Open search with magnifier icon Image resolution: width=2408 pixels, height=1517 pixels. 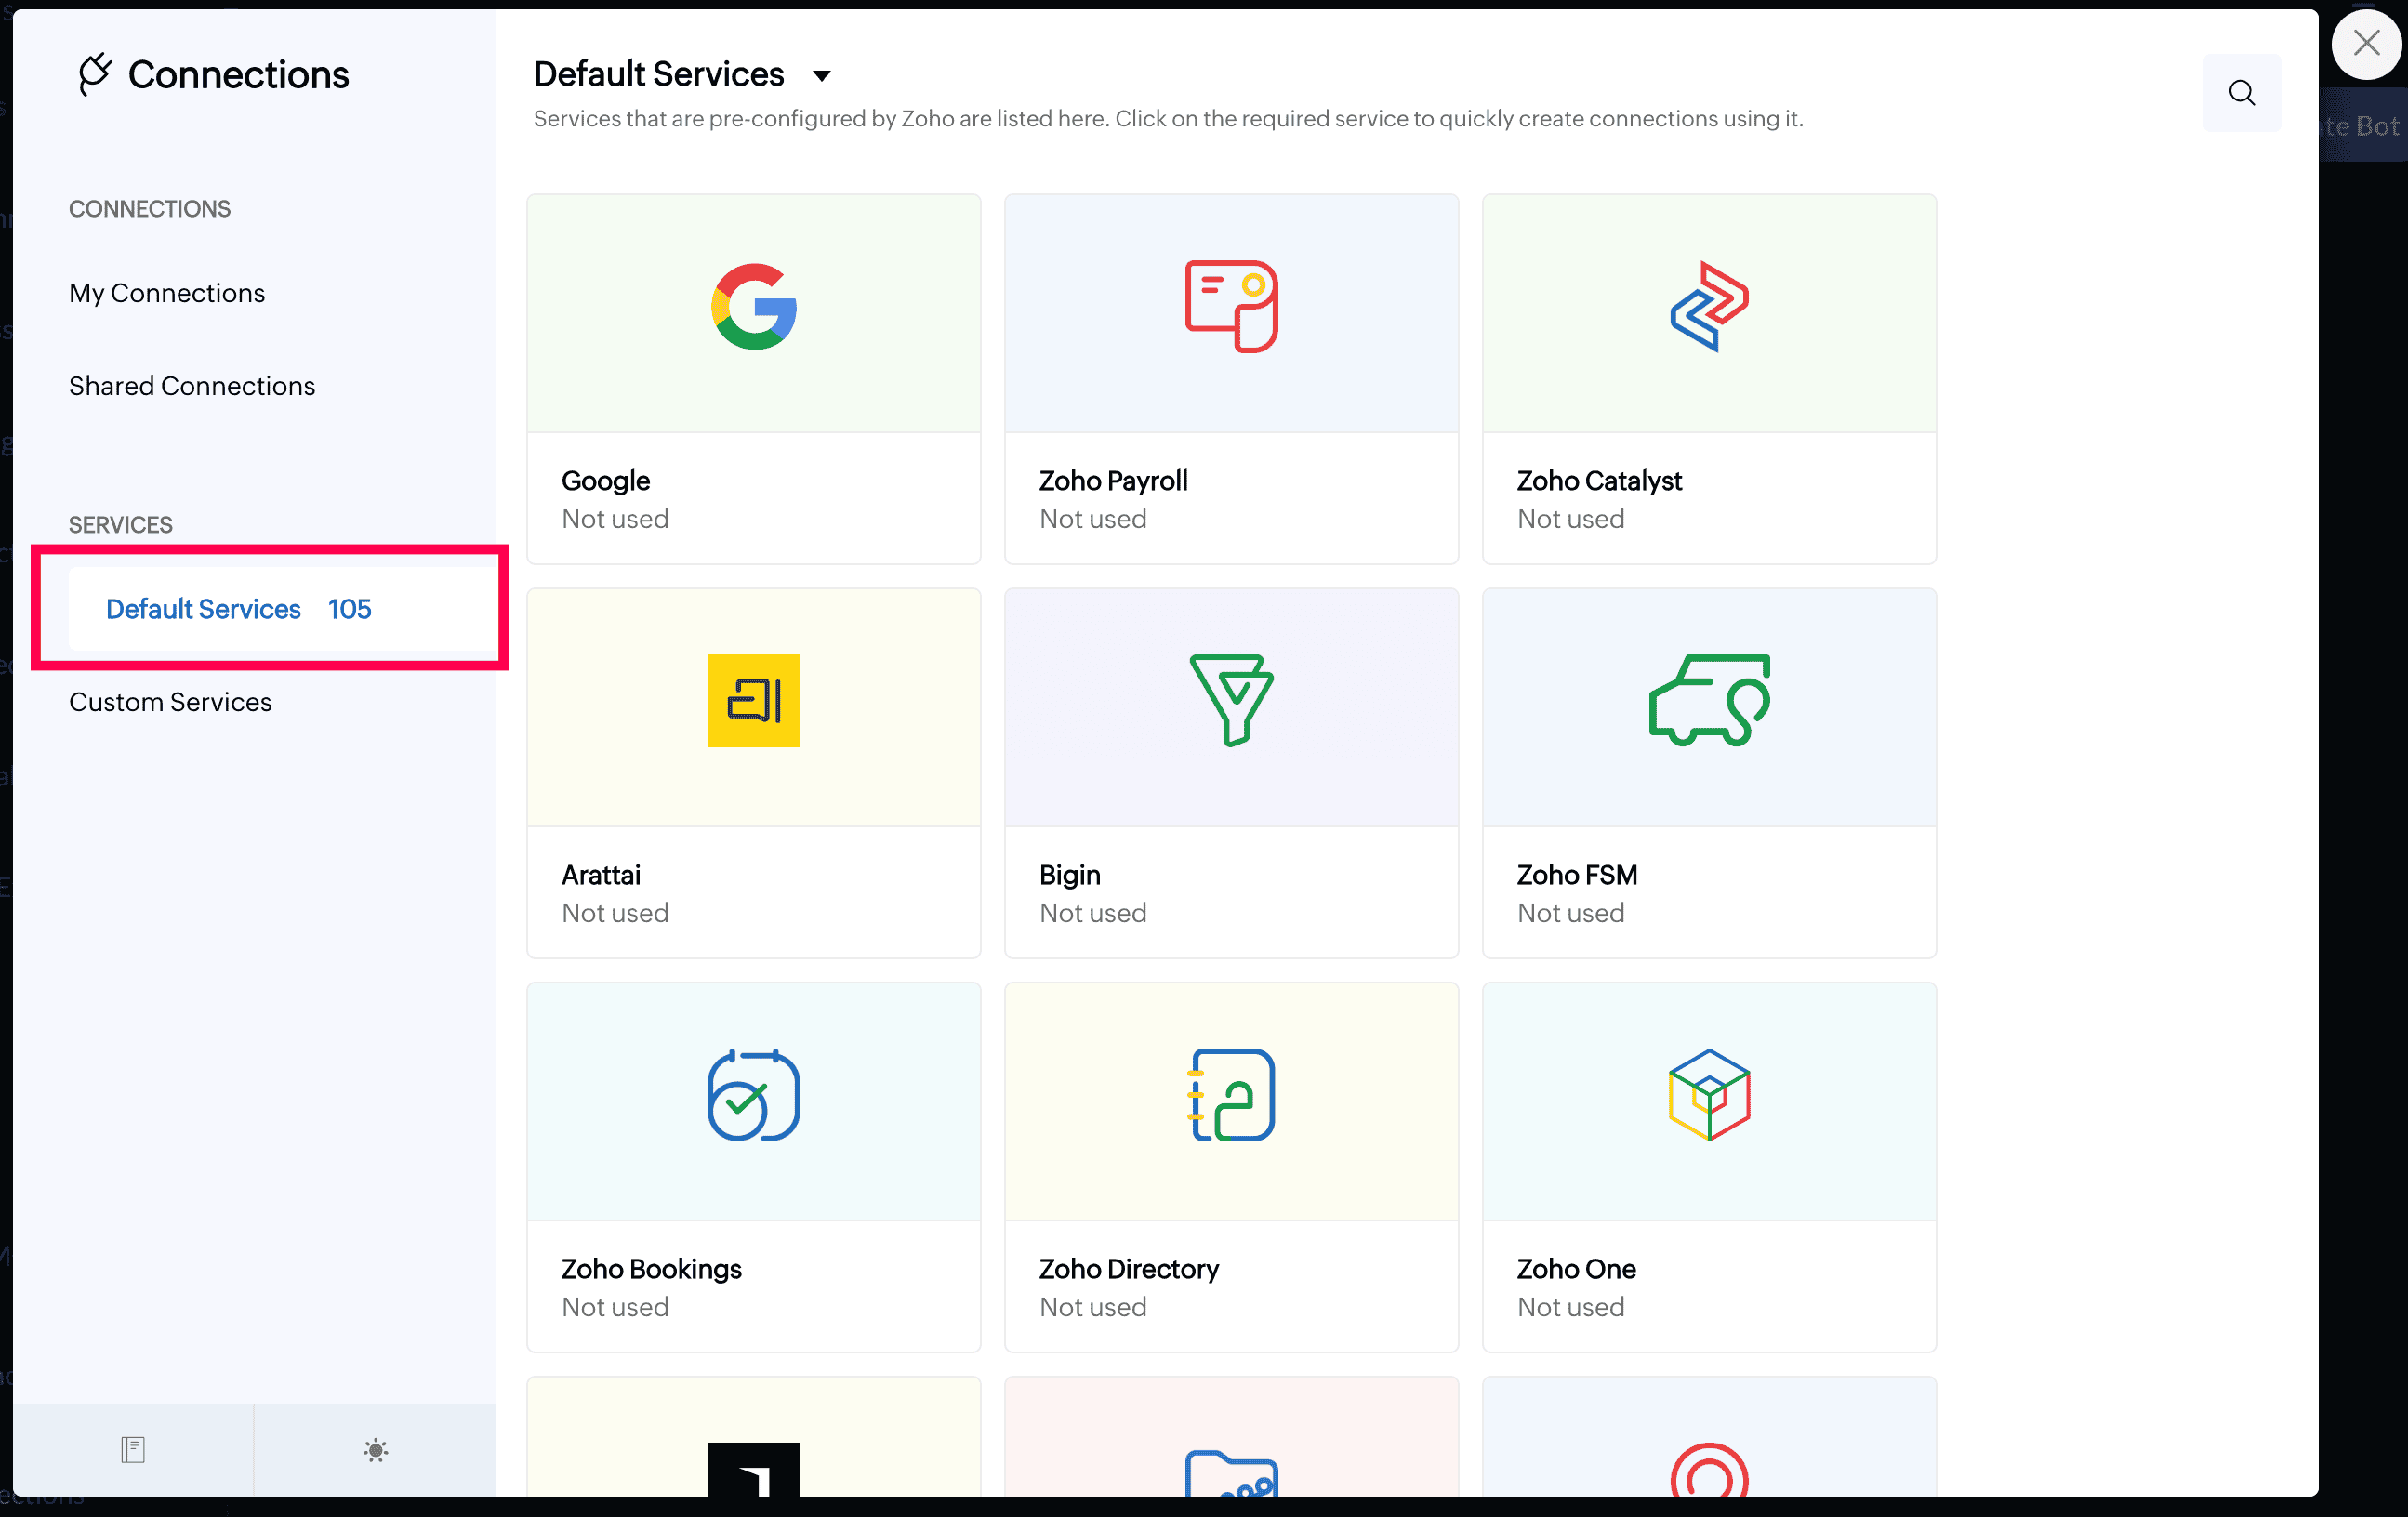2241,93
